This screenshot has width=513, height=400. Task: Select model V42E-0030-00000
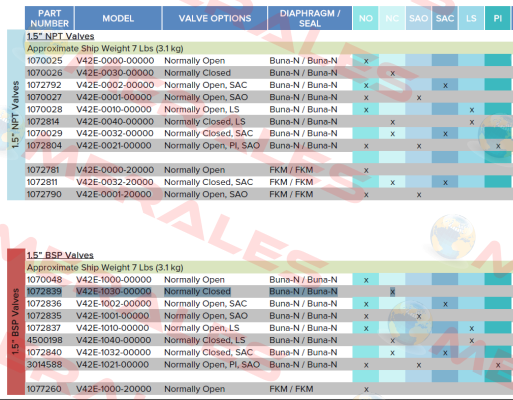pos(115,73)
